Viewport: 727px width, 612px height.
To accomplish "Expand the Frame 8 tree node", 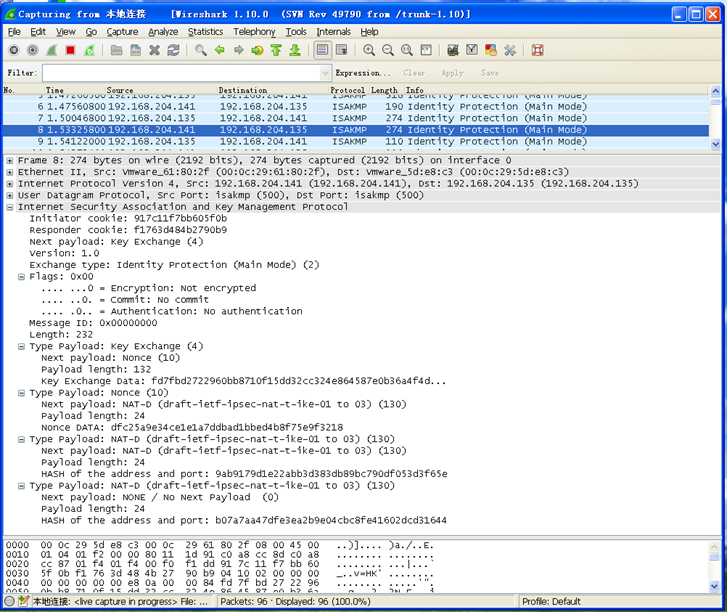I will (10, 160).
